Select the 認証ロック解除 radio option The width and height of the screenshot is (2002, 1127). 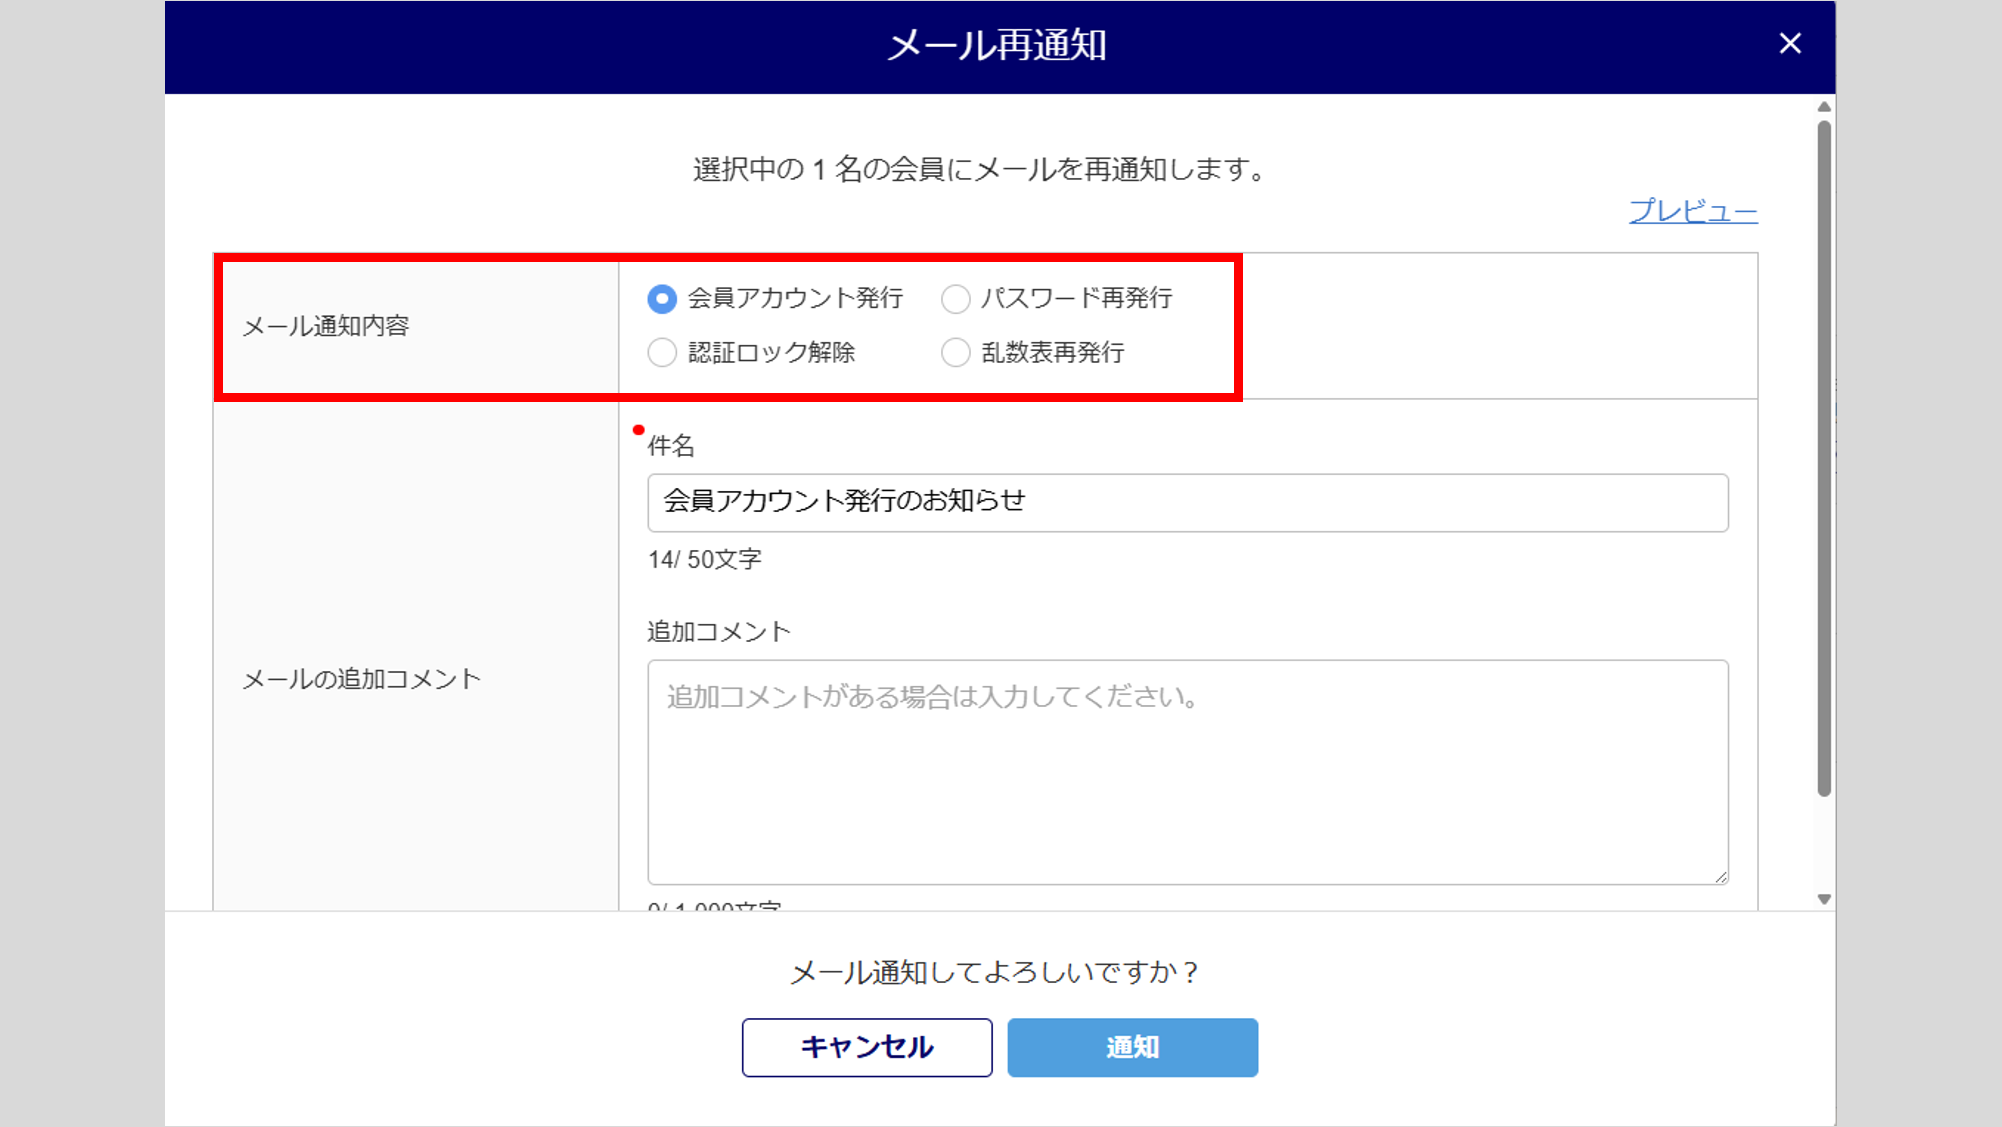tap(662, 353)
